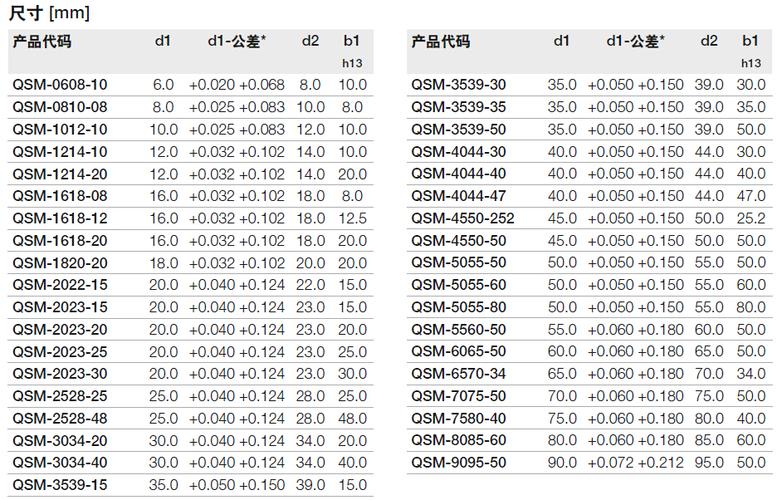Select product code QSM-4044-30
This screenshot has height=500, width=782.
(x=459, y=152)
